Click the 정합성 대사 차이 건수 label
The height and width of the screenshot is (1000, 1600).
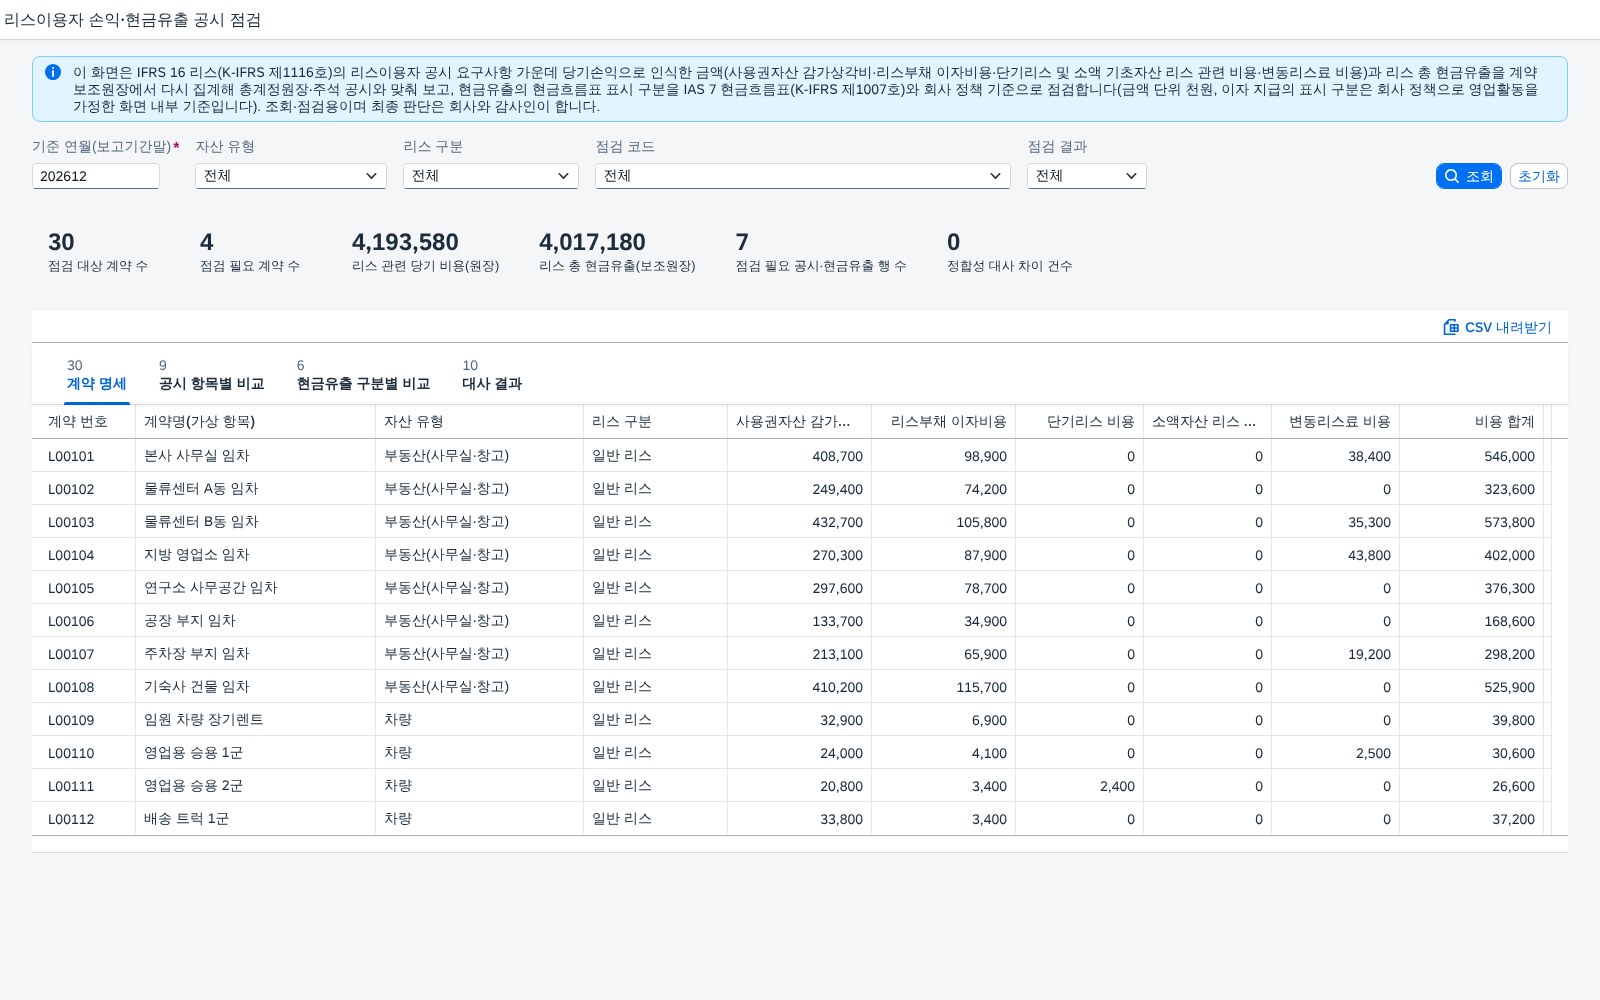tap(1010, 266)
